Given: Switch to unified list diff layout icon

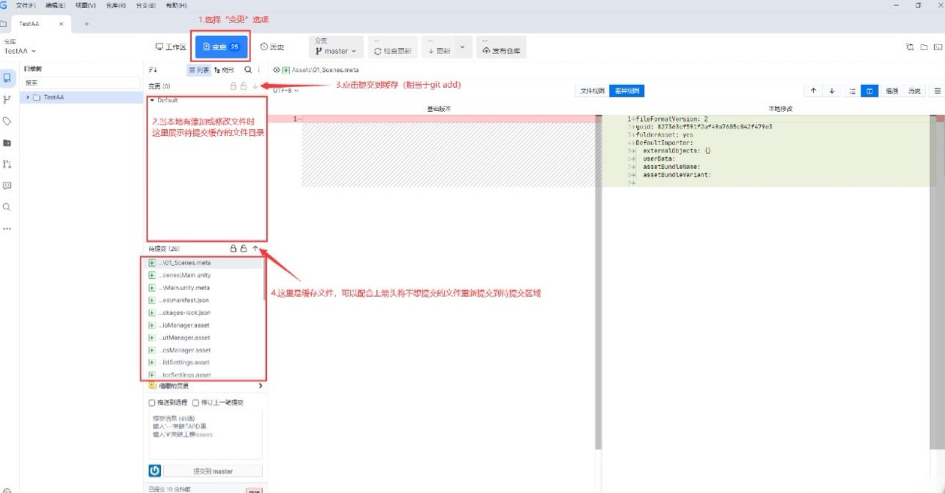Looking at the screenshot, I should point(852,91).
